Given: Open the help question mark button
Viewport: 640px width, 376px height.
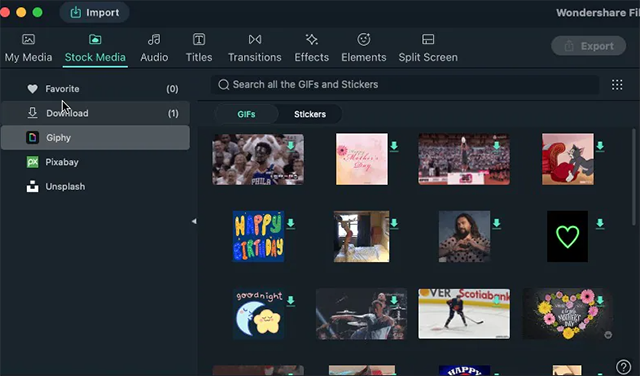Looking at the screenshot, I should (x=623, y=366).
